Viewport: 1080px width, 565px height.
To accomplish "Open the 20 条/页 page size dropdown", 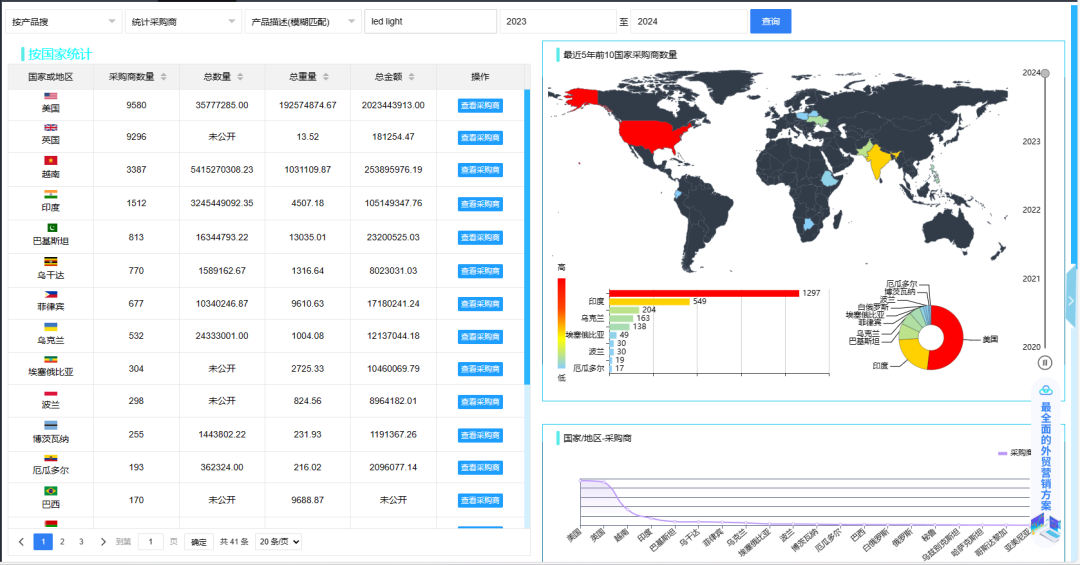I will tap(279, 542).
